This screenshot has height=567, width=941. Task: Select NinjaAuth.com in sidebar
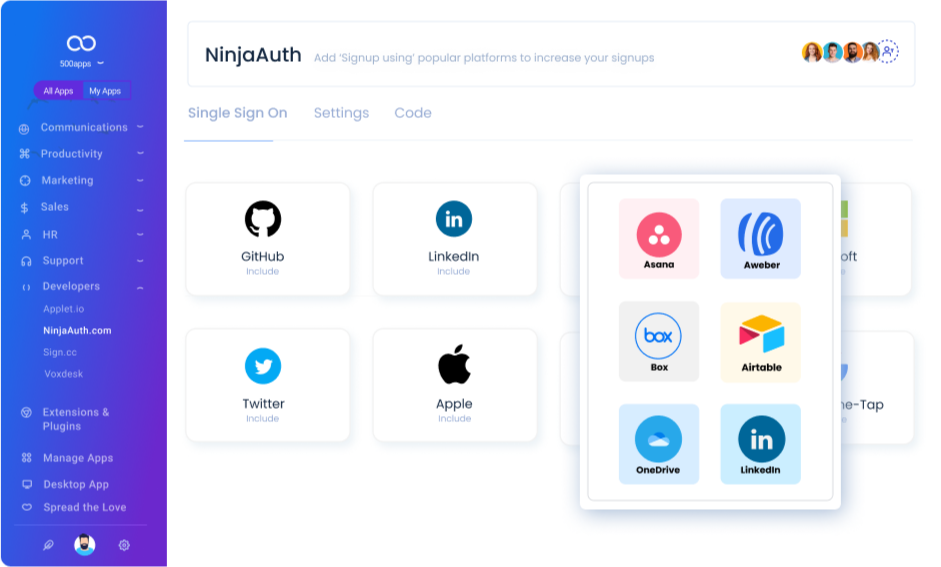coord(77,331)
